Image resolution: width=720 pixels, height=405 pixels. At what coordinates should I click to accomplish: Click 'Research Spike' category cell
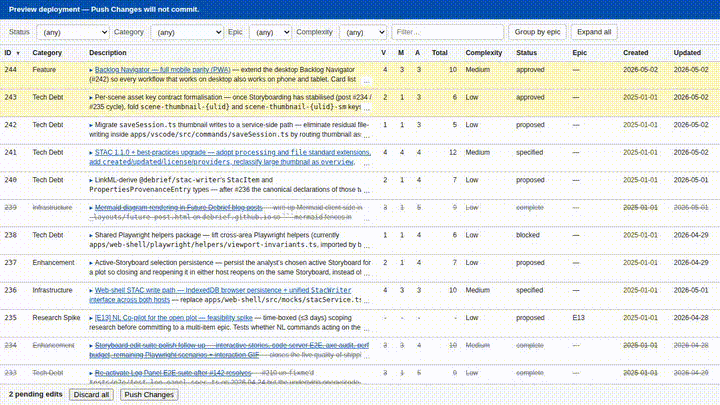pyautogui.click(x=56, y=318)
